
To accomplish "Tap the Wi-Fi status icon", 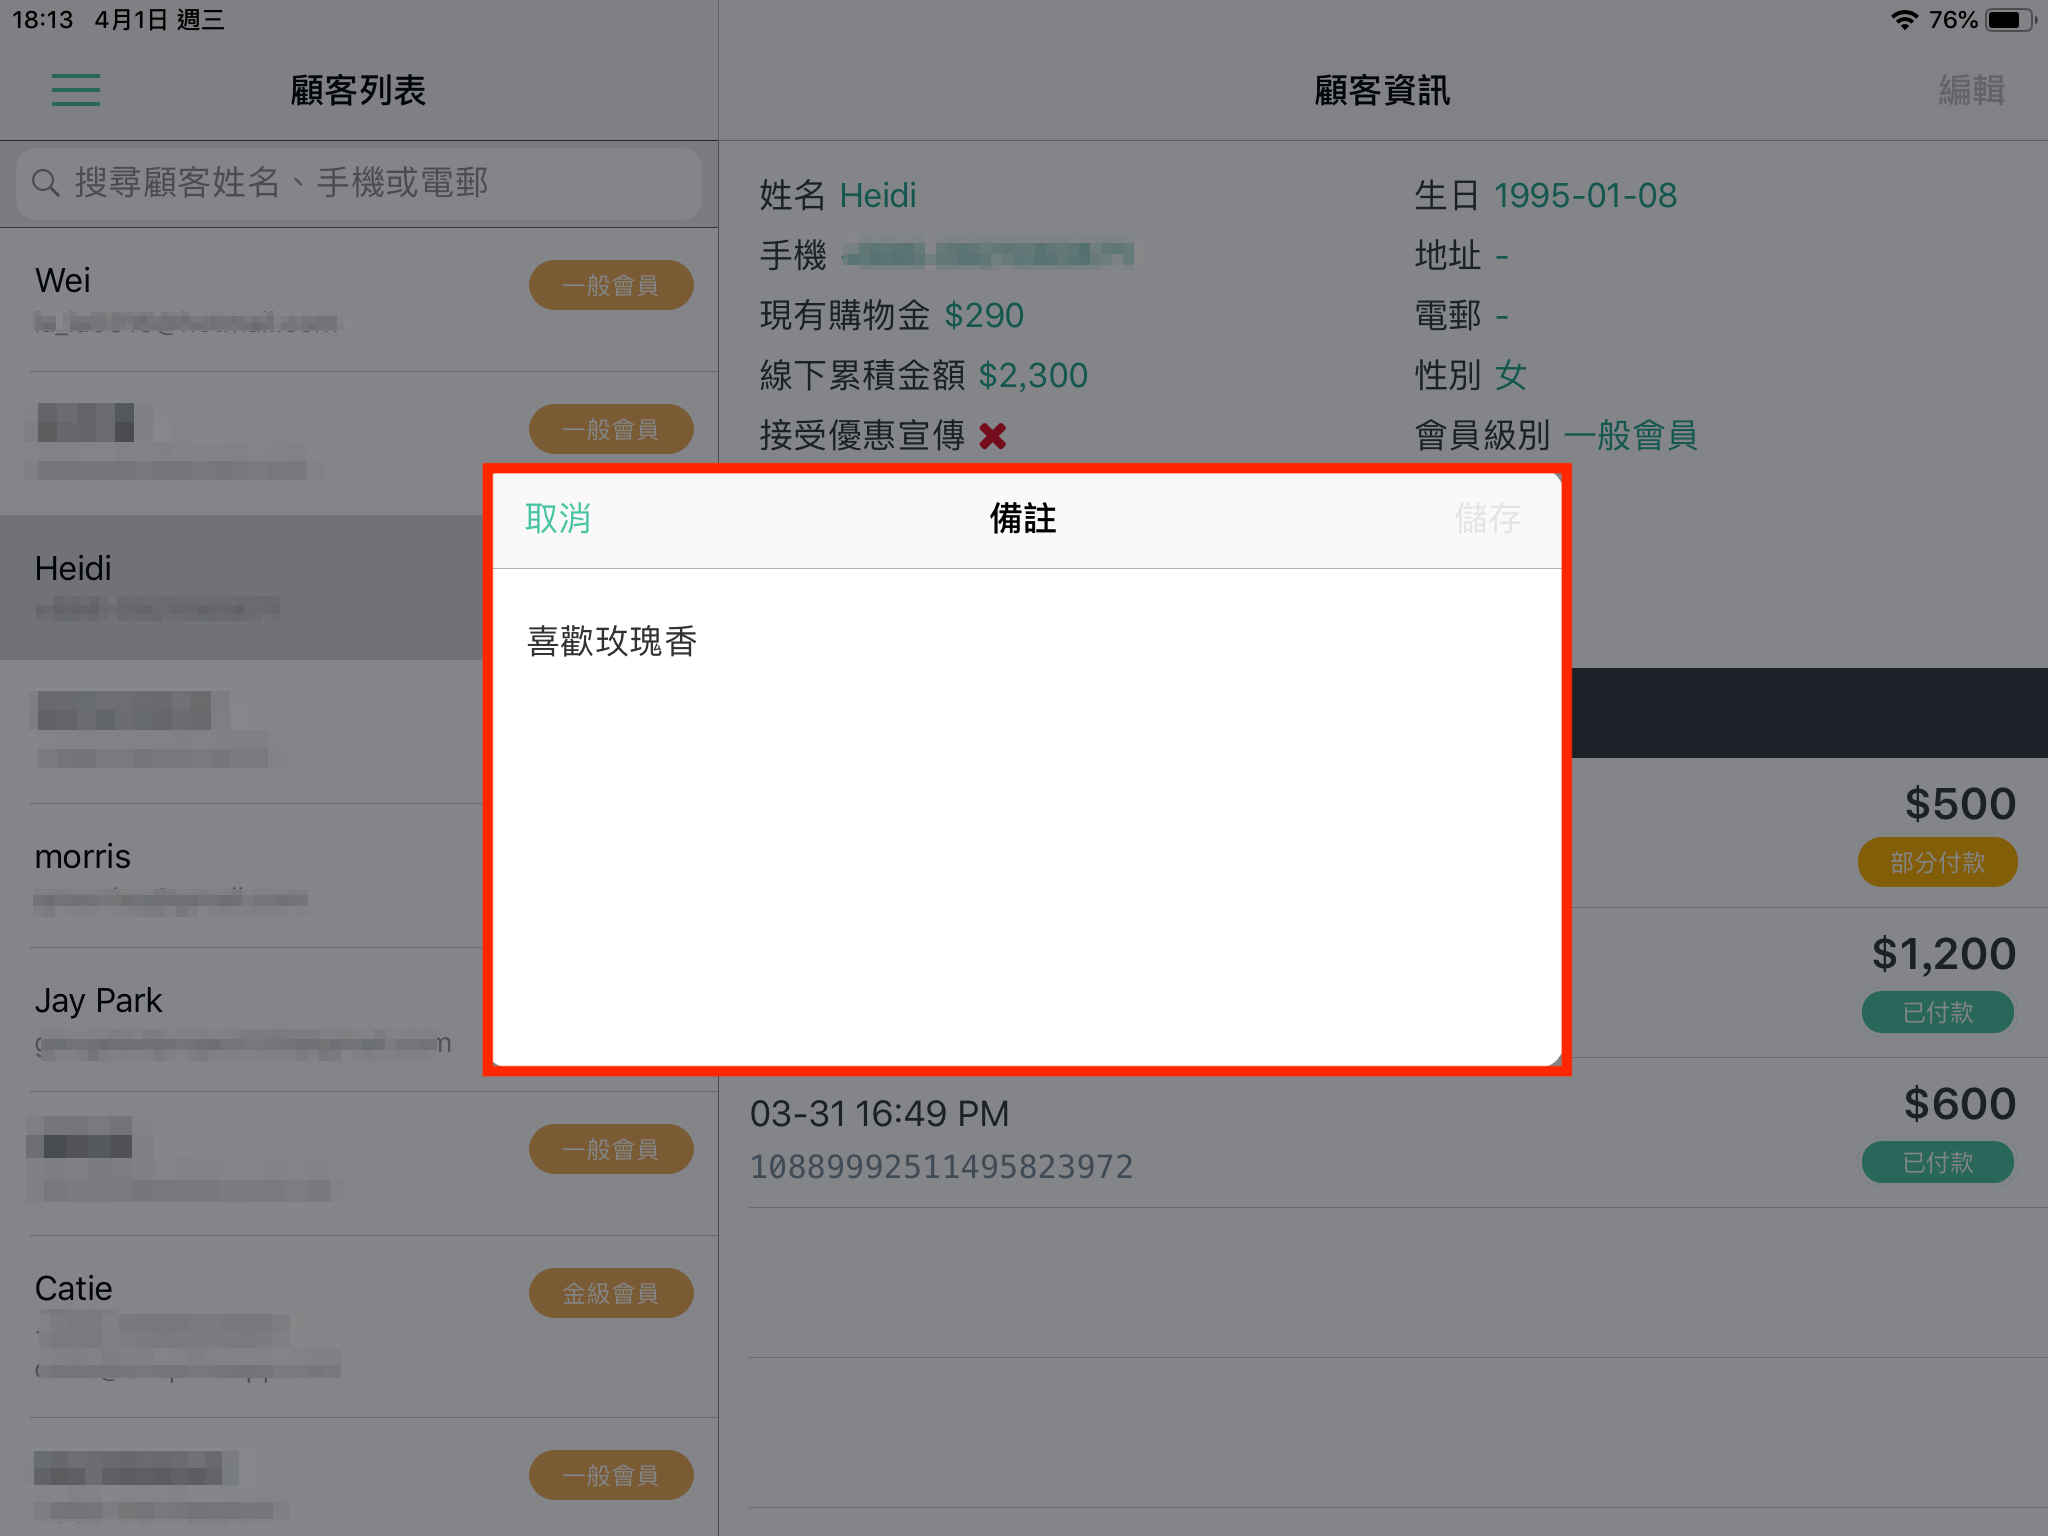I will (1904, 20).
